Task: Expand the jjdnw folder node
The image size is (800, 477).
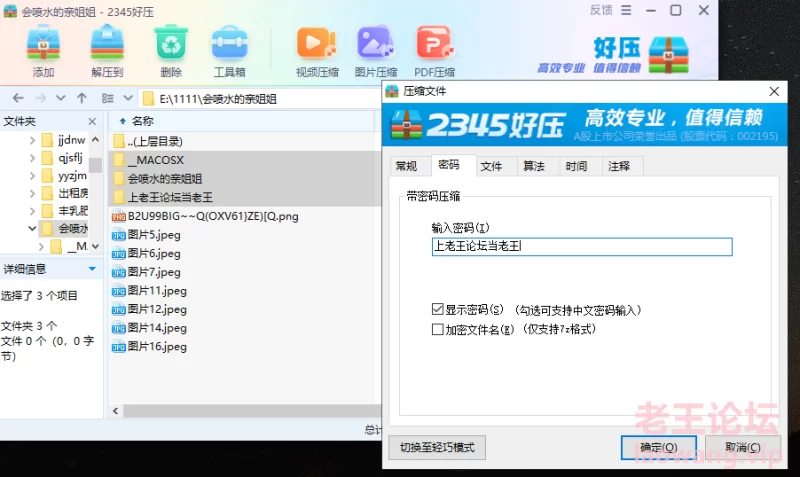Action: pos(32,140)
